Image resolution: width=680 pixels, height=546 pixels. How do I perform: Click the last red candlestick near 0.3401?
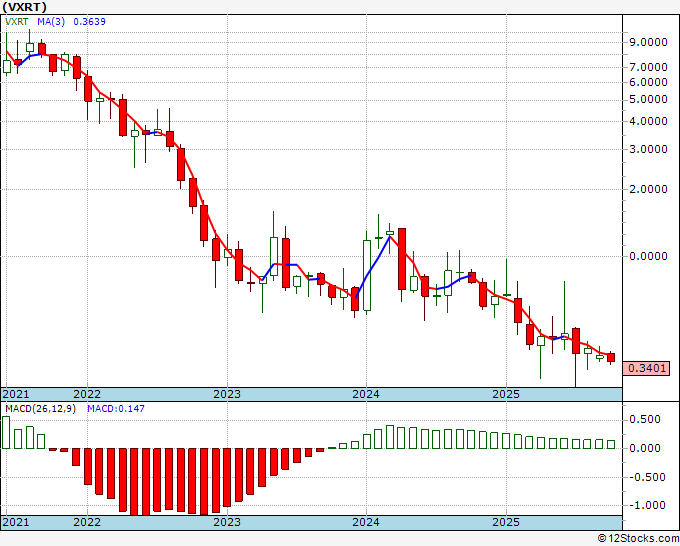tap(611, 357)
